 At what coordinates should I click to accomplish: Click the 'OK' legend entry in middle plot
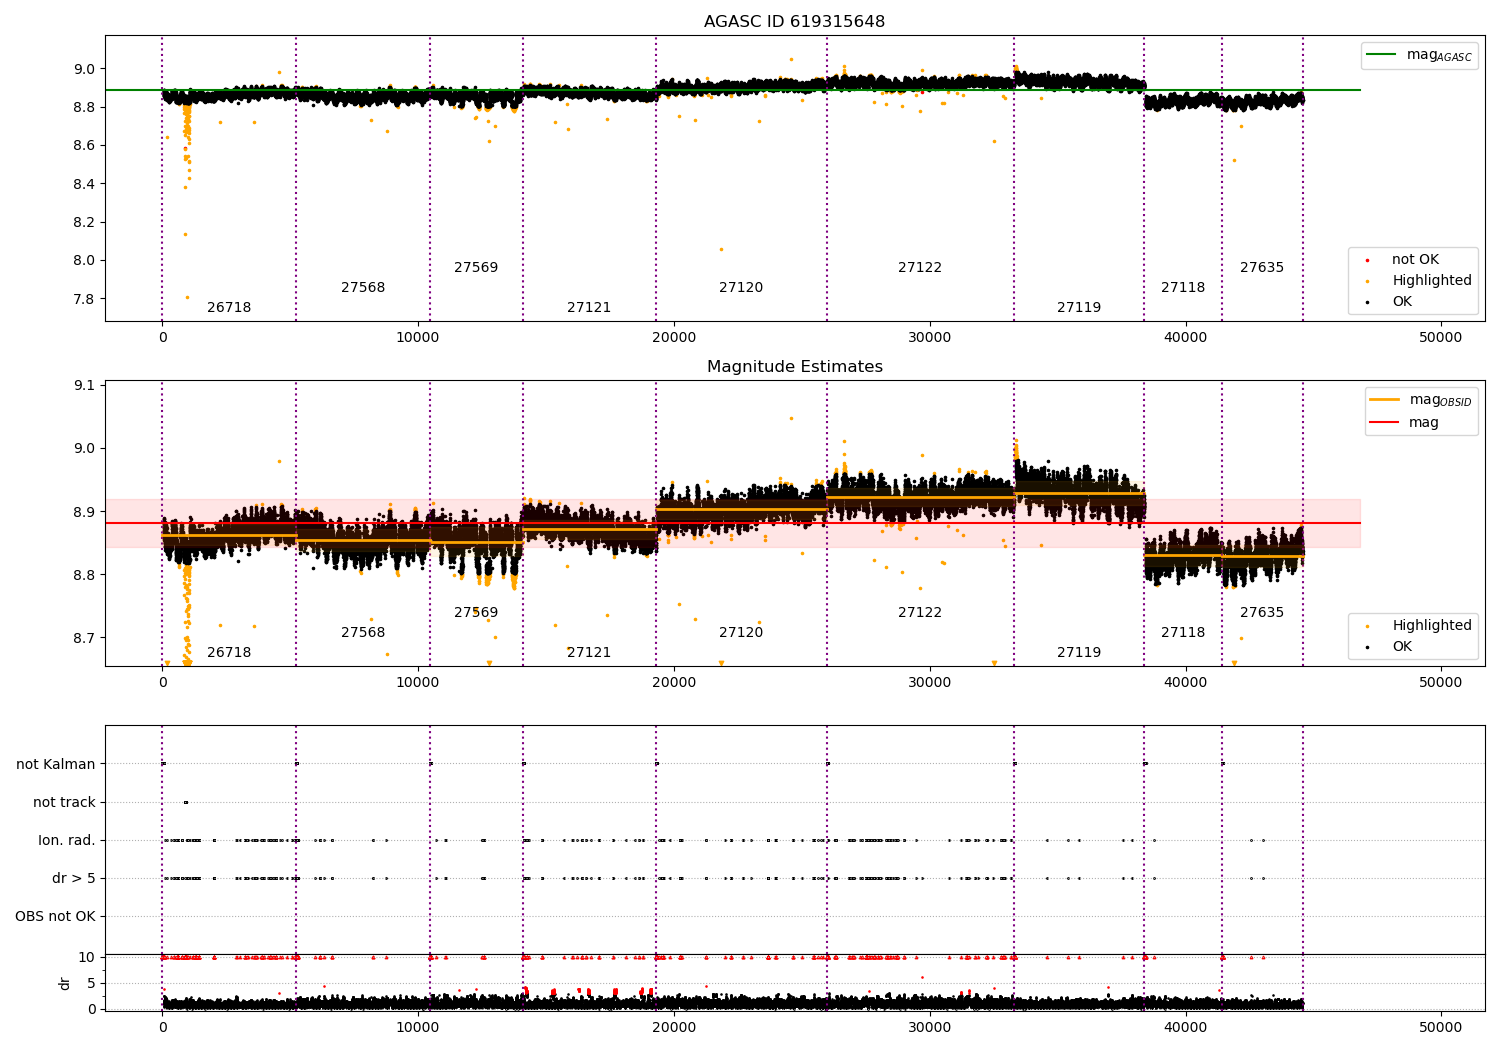(1390, 647)
